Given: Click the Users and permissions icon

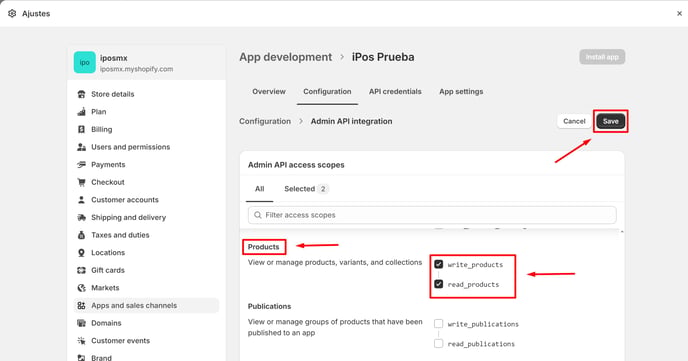Looking at the screenshot, I should [x=81, y=147].
